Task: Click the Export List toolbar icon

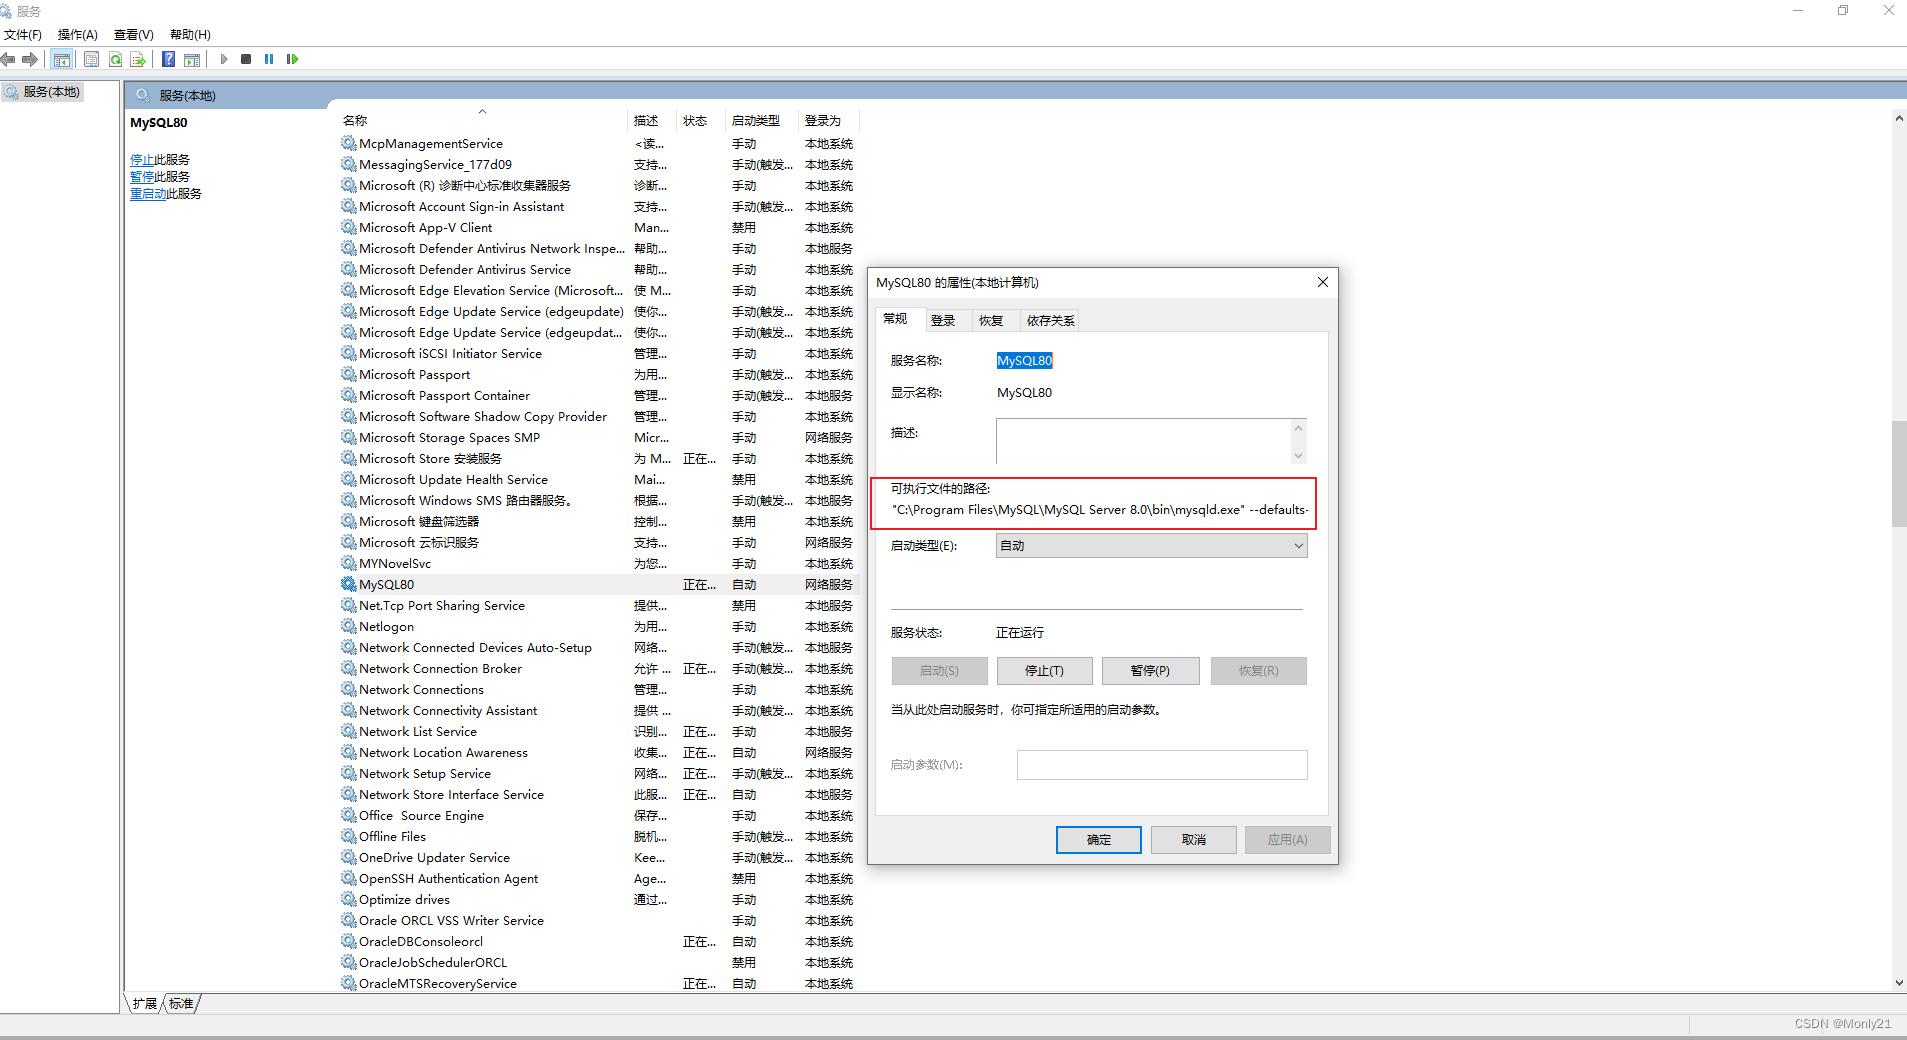Action: [138, 59]
